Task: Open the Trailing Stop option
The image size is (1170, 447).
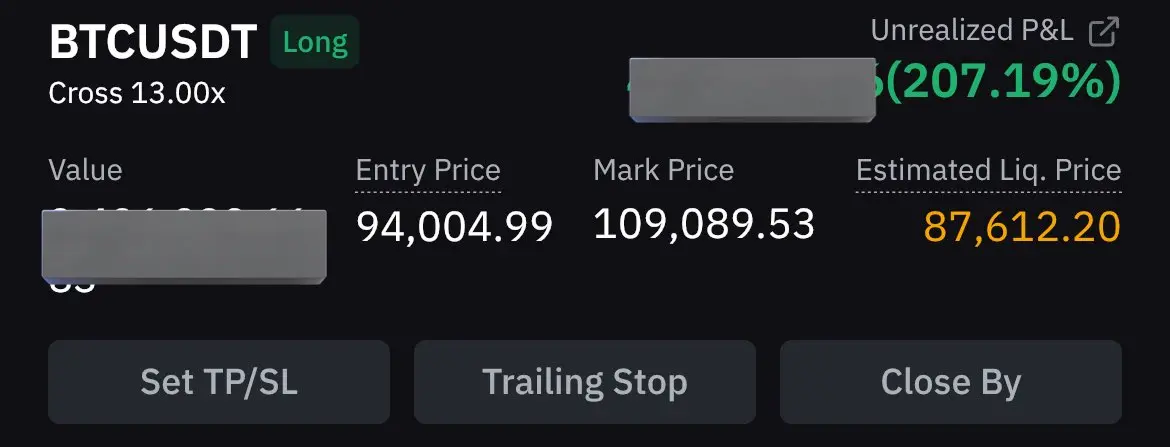Action: click(x=584, y=382)
